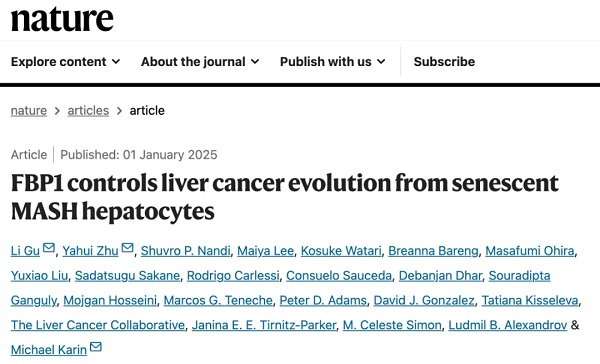Navigate to the nature breadcrumb link
The width and height of the screenshot is (600, 364).
[29, 111]
